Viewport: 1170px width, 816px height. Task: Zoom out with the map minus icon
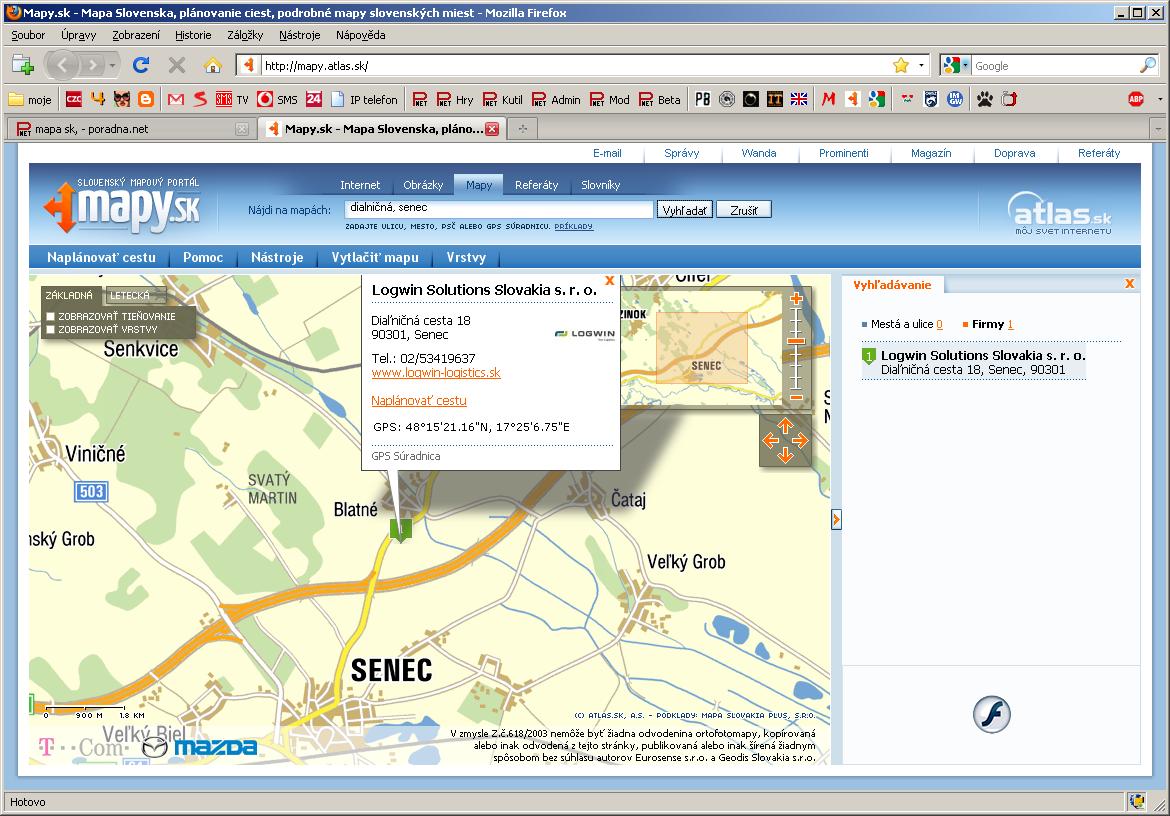pyautogui.click(x=796, y=397)
